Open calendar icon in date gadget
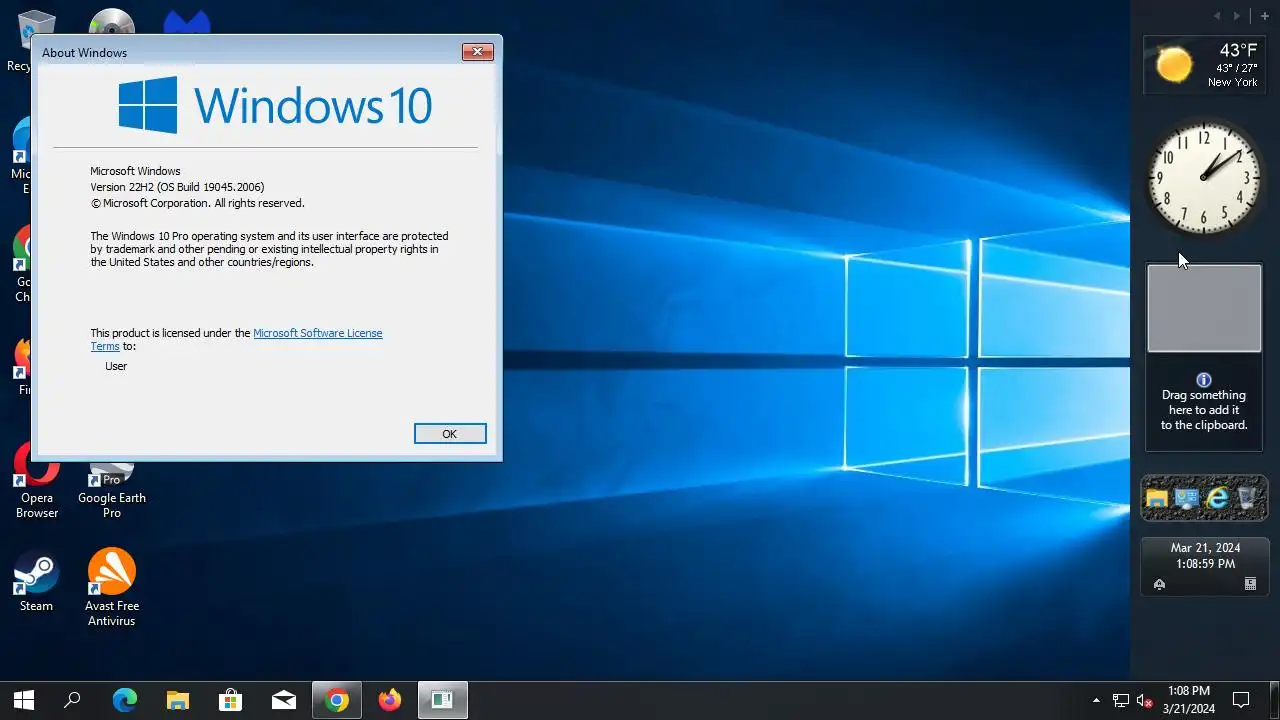The height and width of the screenshot is (720, 1280). [x=1250, y=584]
